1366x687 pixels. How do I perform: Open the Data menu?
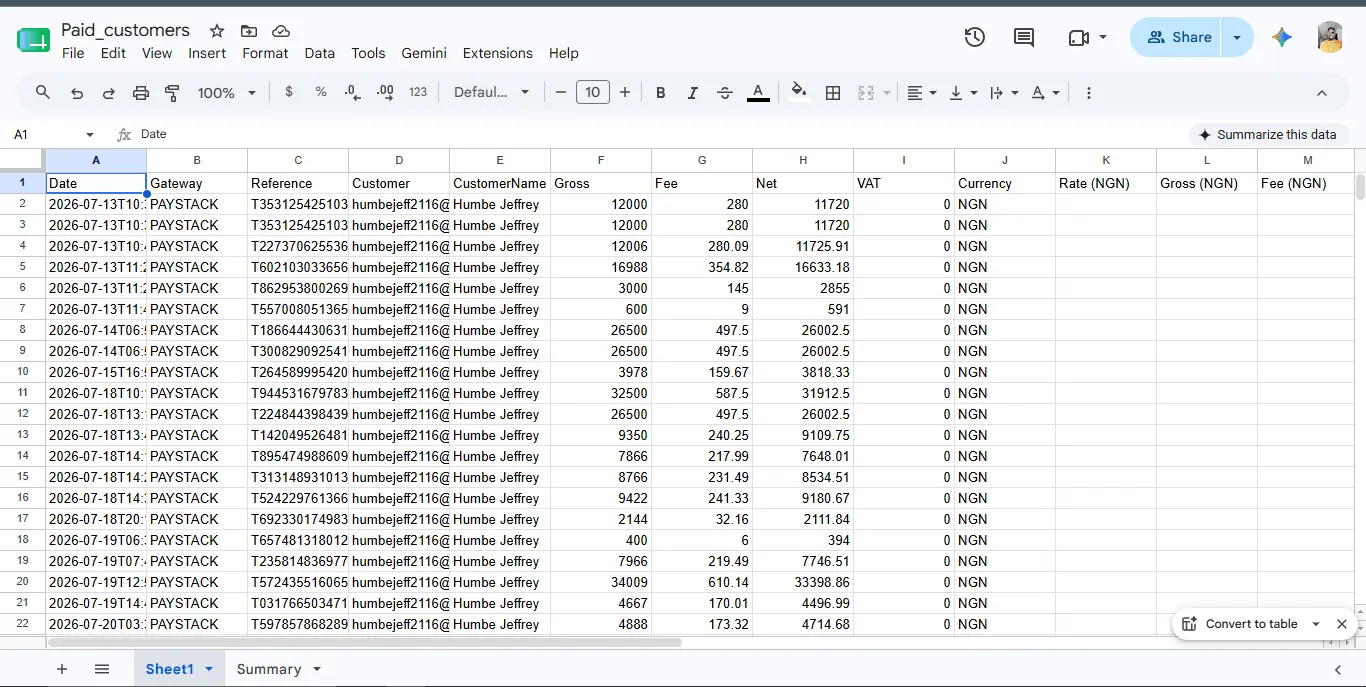point(320,53)
